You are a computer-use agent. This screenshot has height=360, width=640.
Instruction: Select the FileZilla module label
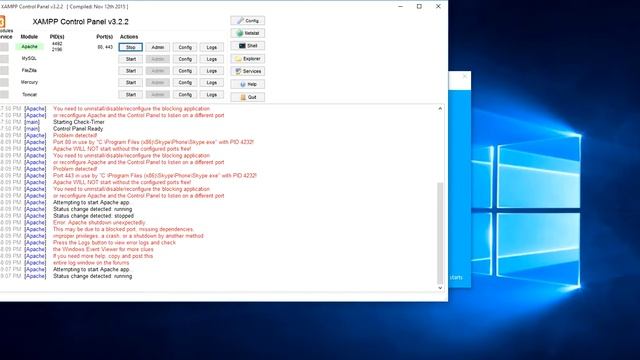(x=29, y=70)
